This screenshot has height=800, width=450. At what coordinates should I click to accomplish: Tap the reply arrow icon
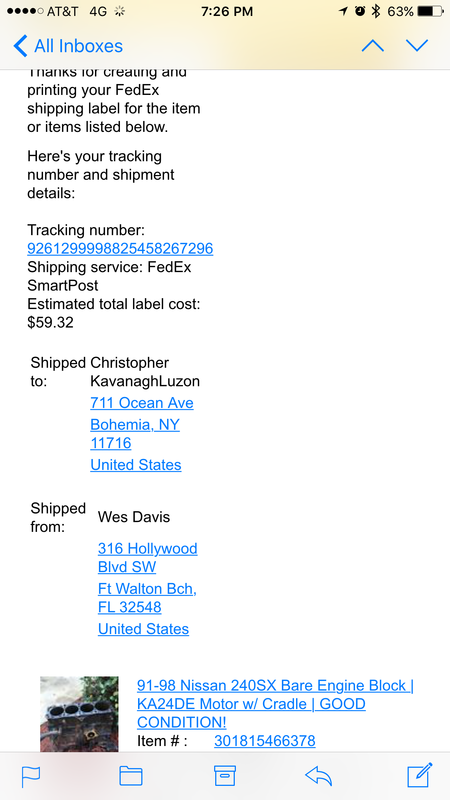(x=318, y=776)
